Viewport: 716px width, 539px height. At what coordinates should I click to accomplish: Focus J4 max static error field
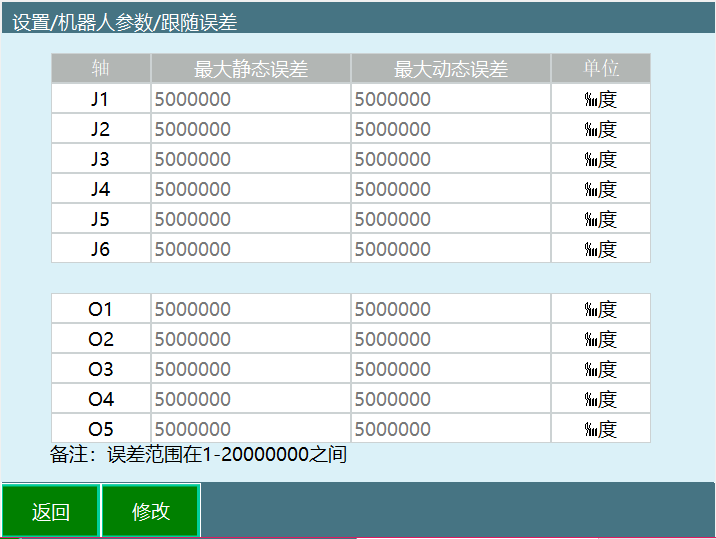(250, 189)
